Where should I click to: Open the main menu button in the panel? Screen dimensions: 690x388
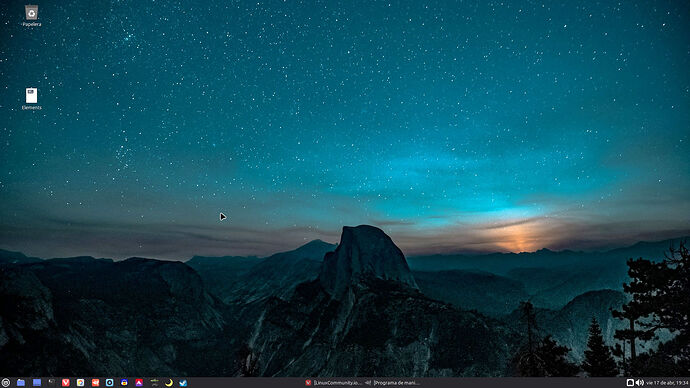click(x=5, y=383)
